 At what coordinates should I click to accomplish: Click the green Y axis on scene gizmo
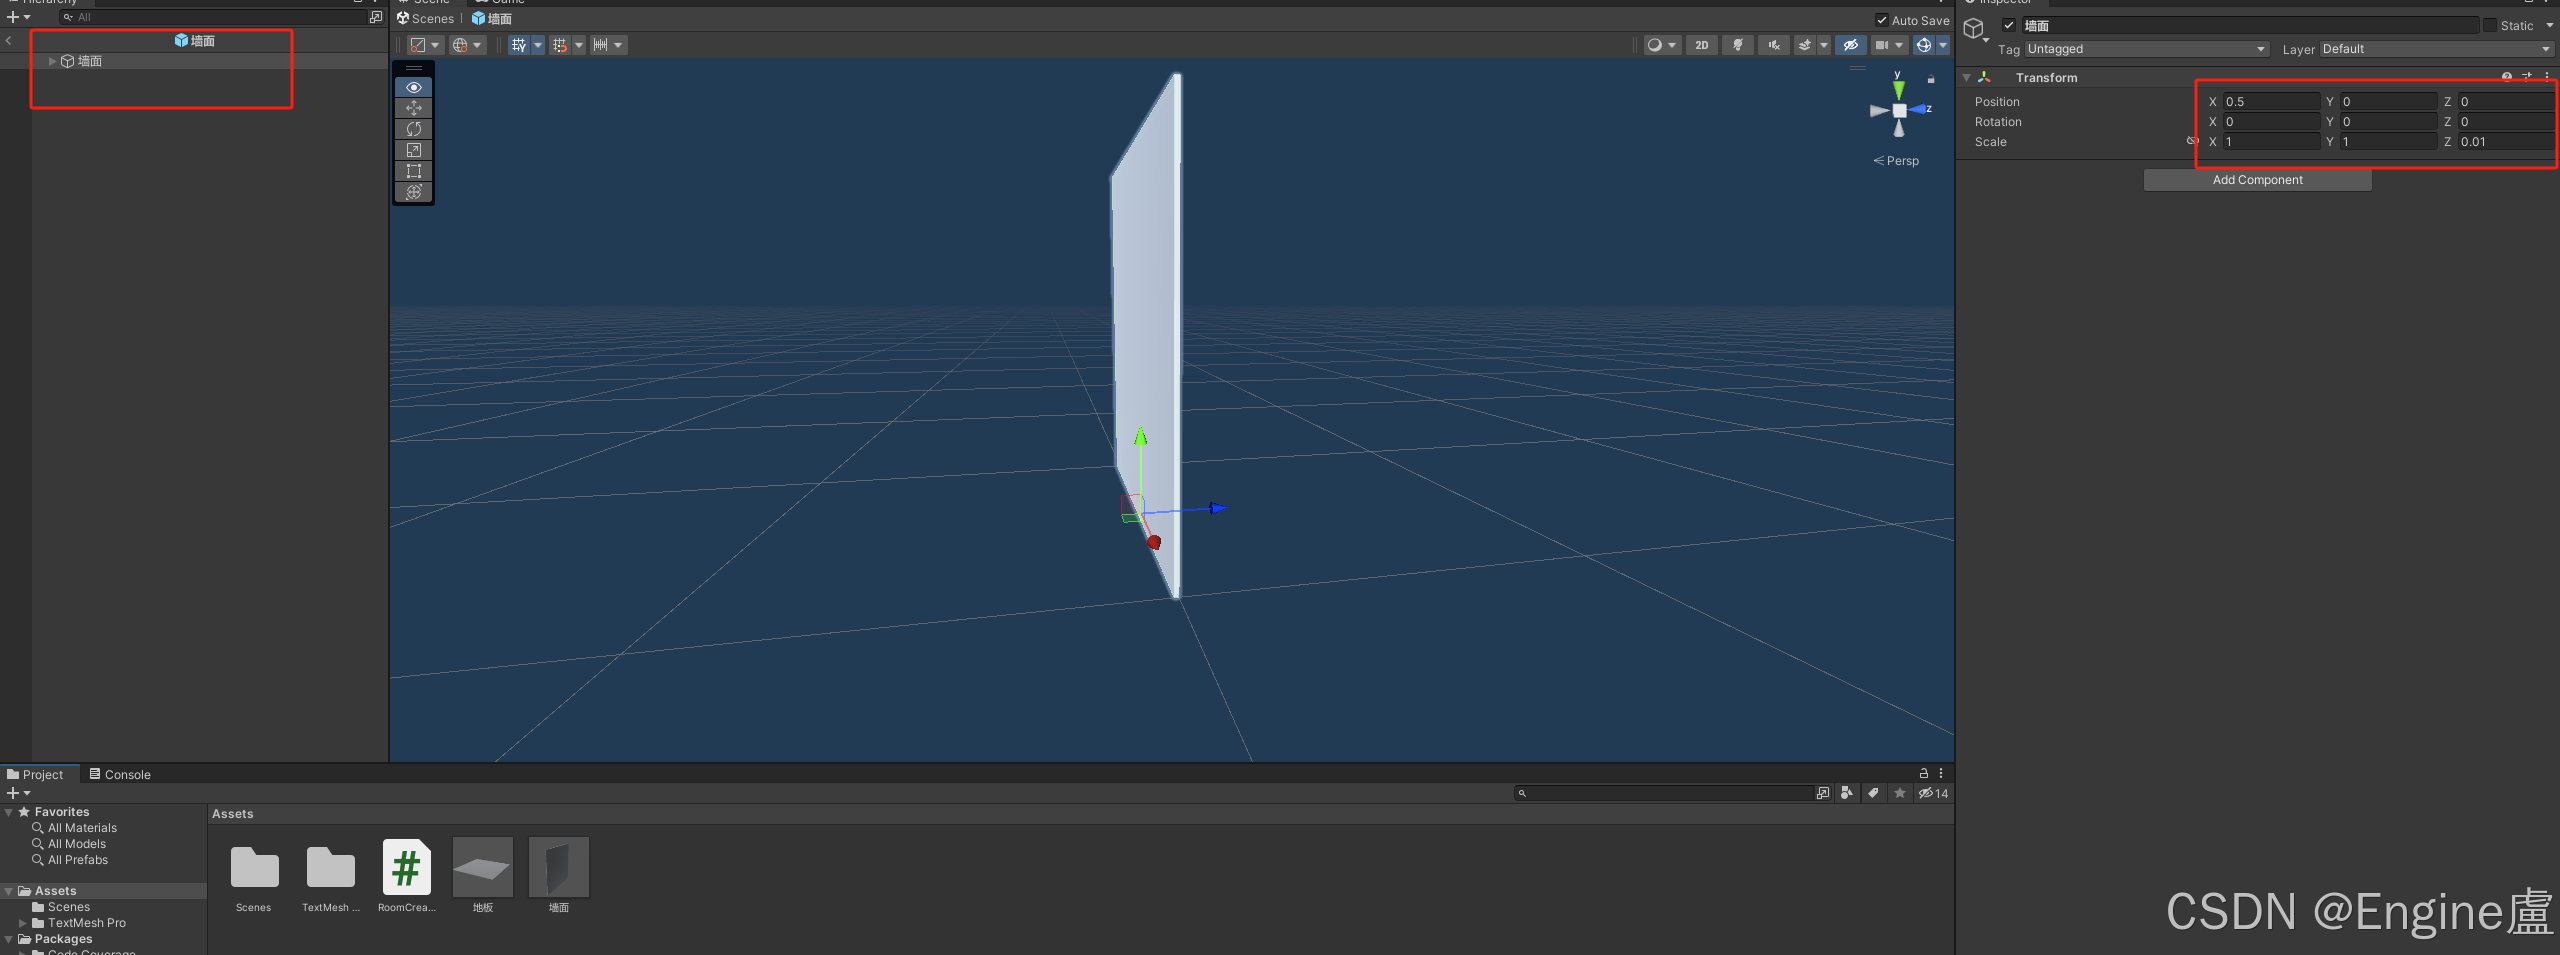[x=1898, y=88]
